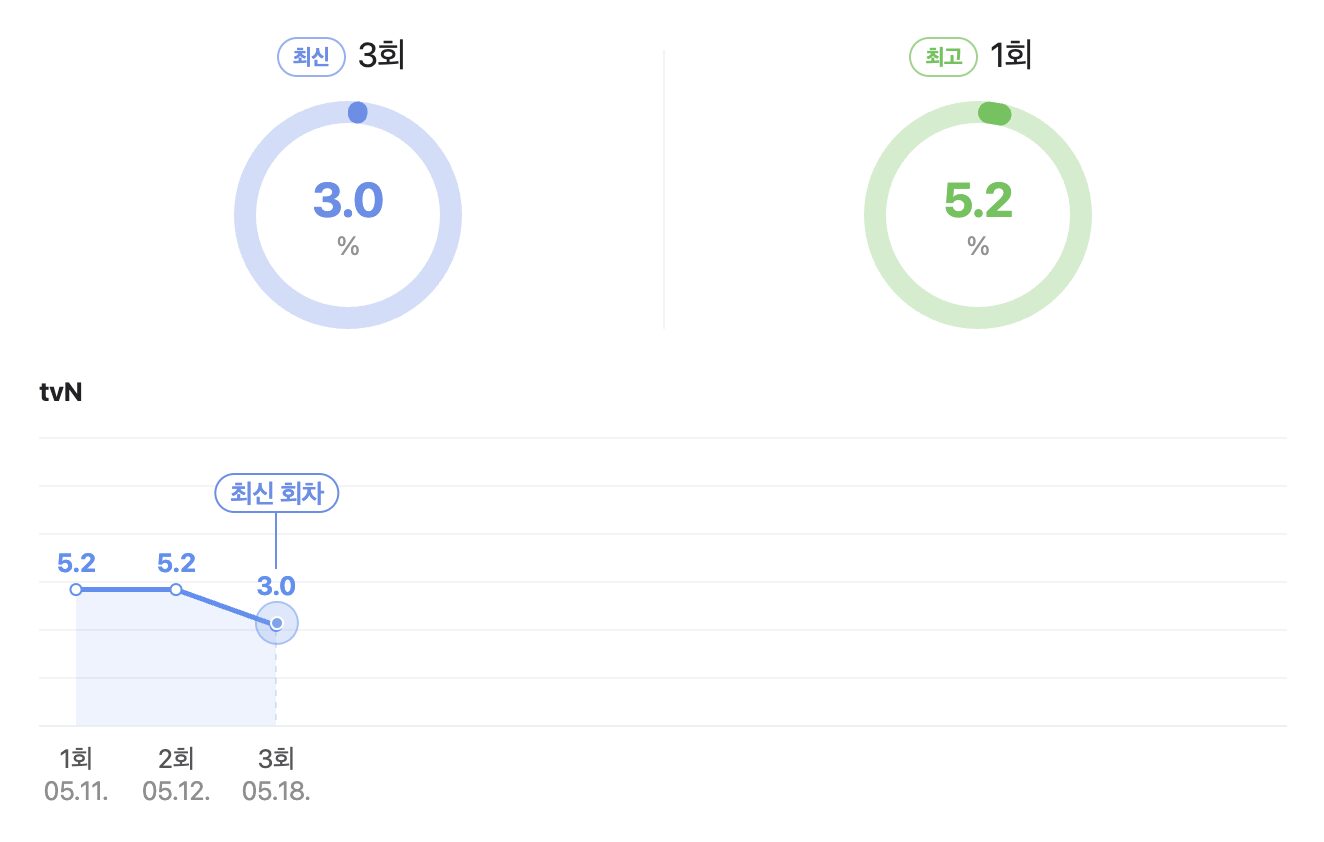Viewport: 1324px width, 842px height.
Task: Click the tvN channel label
Action: (x=60, y=393)
